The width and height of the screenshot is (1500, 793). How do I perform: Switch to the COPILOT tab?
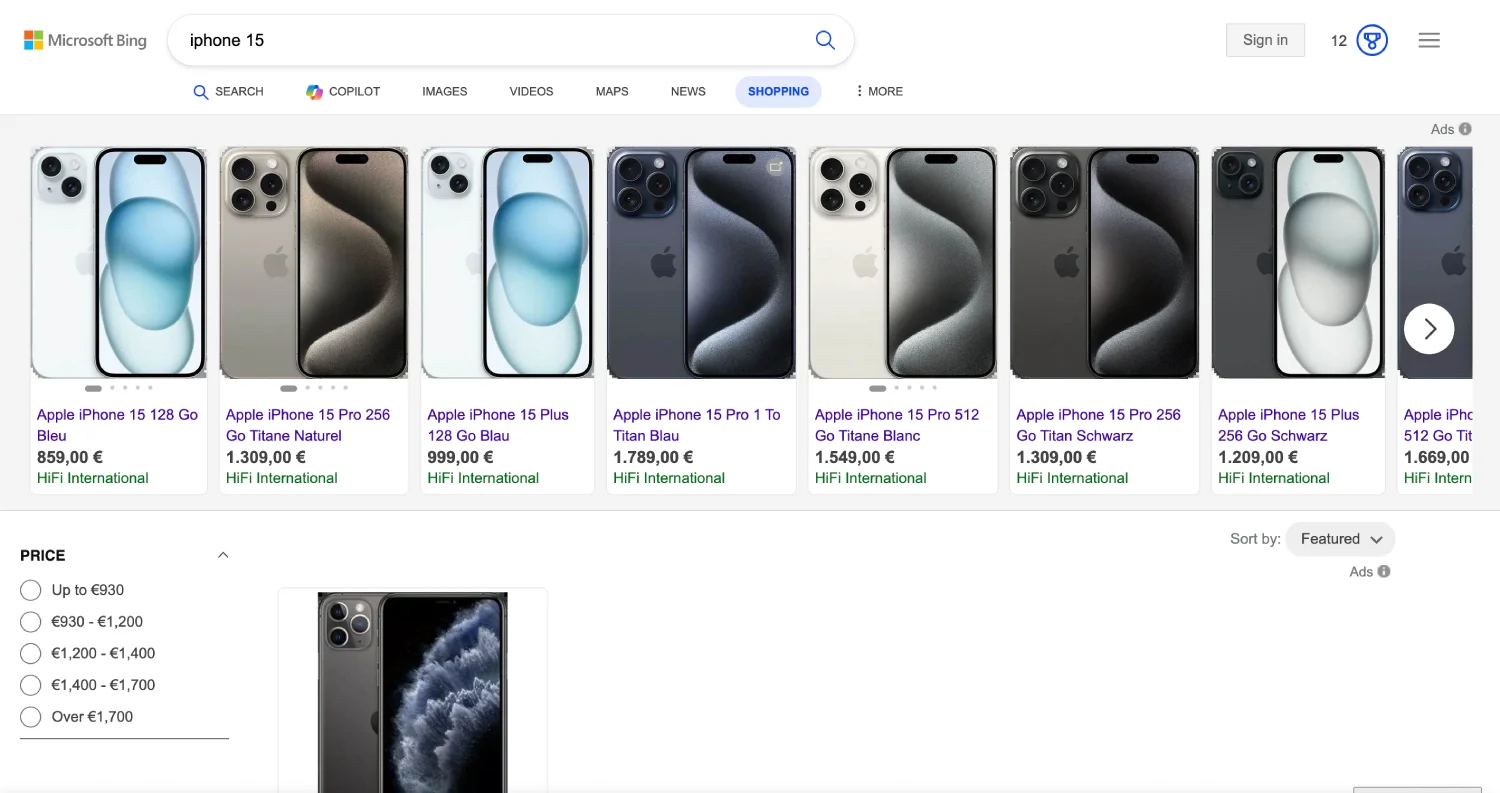pos(343,91)
